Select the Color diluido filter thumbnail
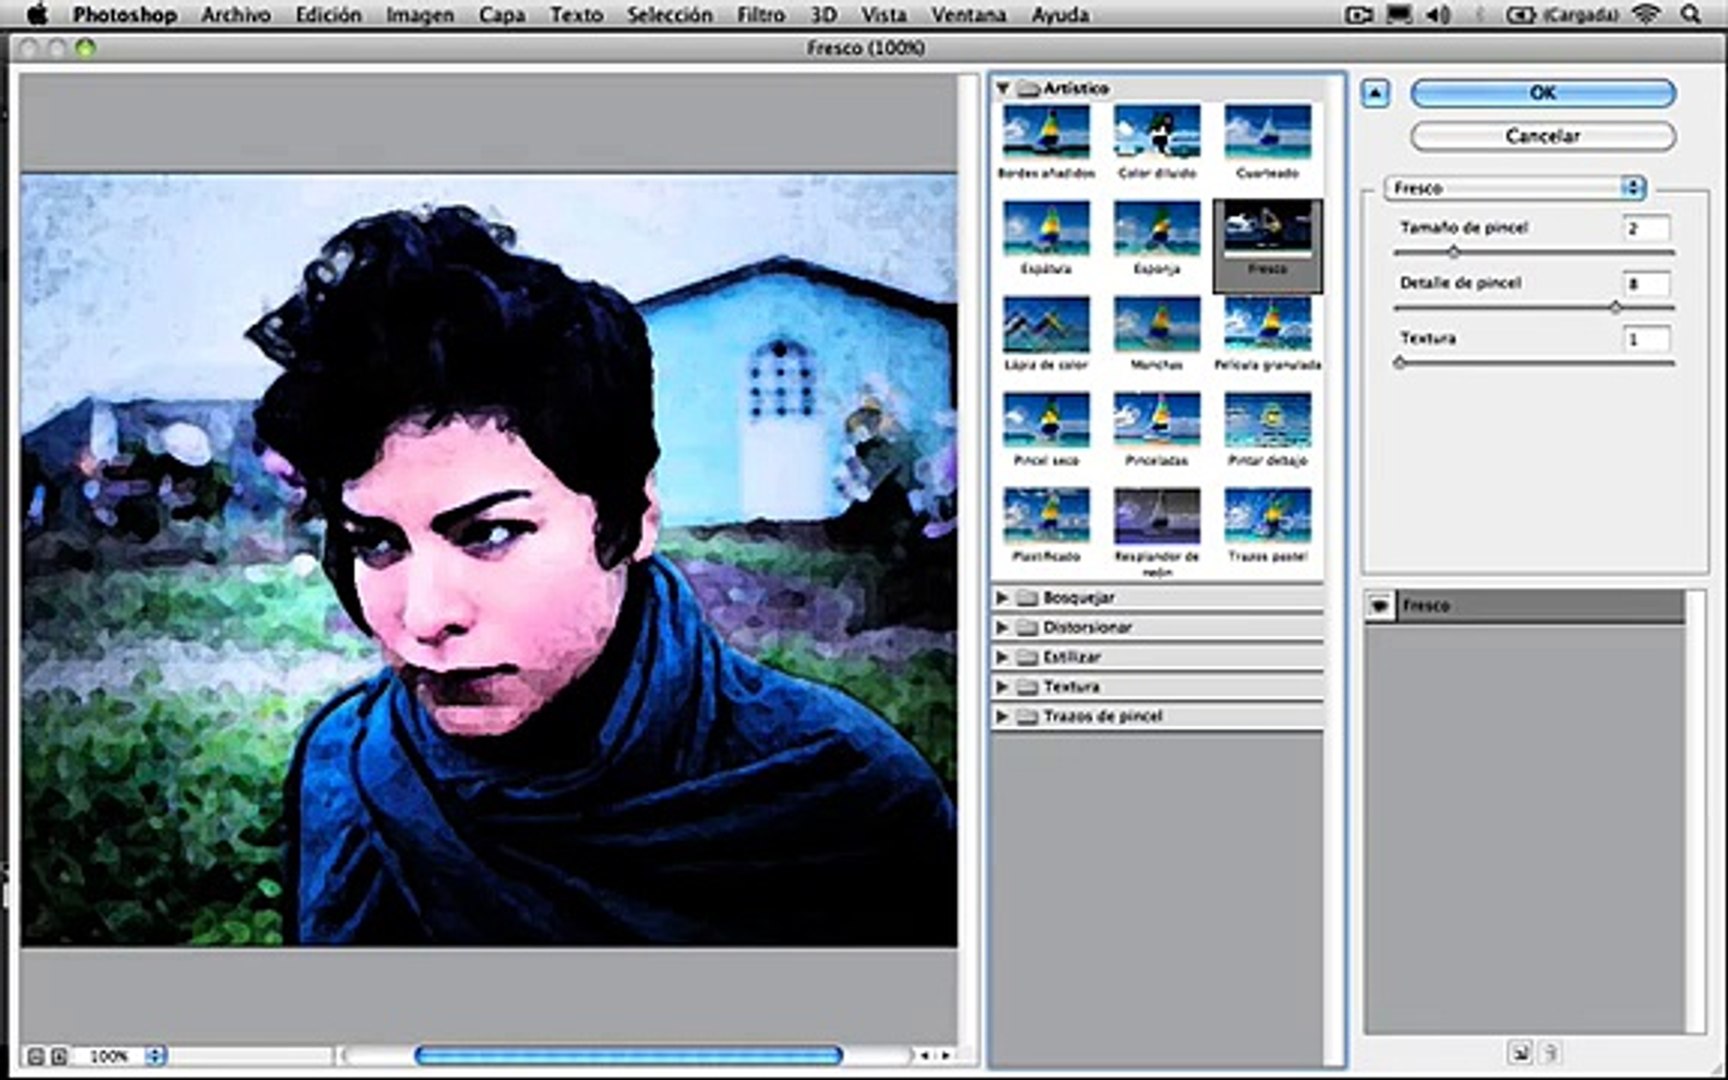 (x=1157, y=132)
